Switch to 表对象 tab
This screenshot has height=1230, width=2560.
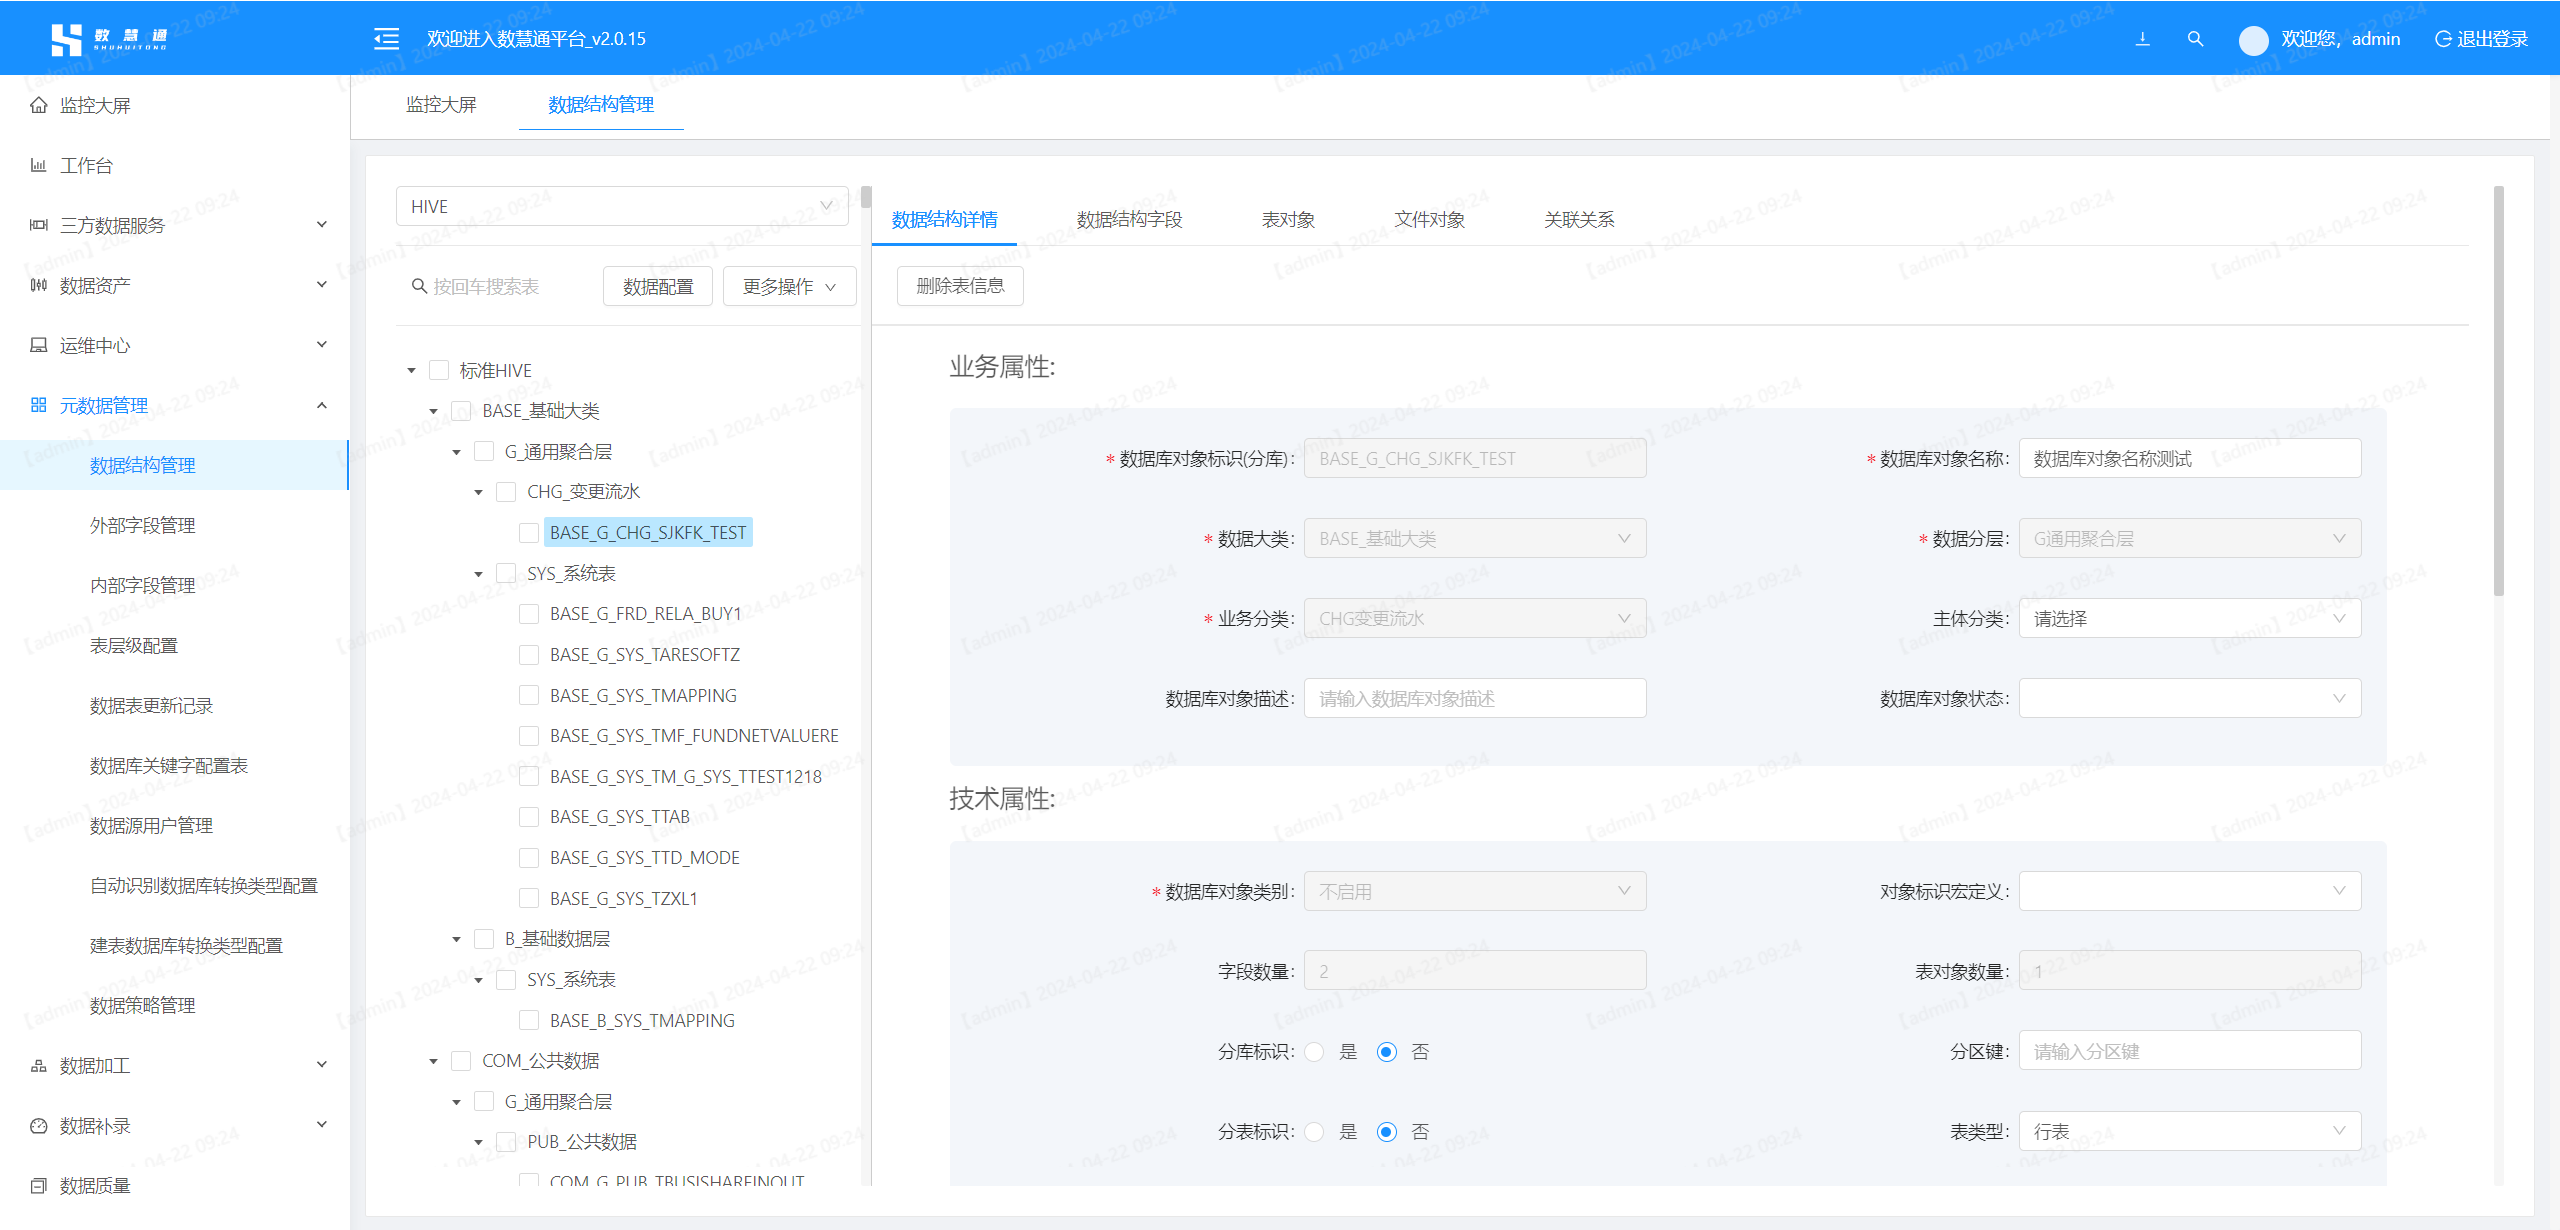tap(1288, 219)
